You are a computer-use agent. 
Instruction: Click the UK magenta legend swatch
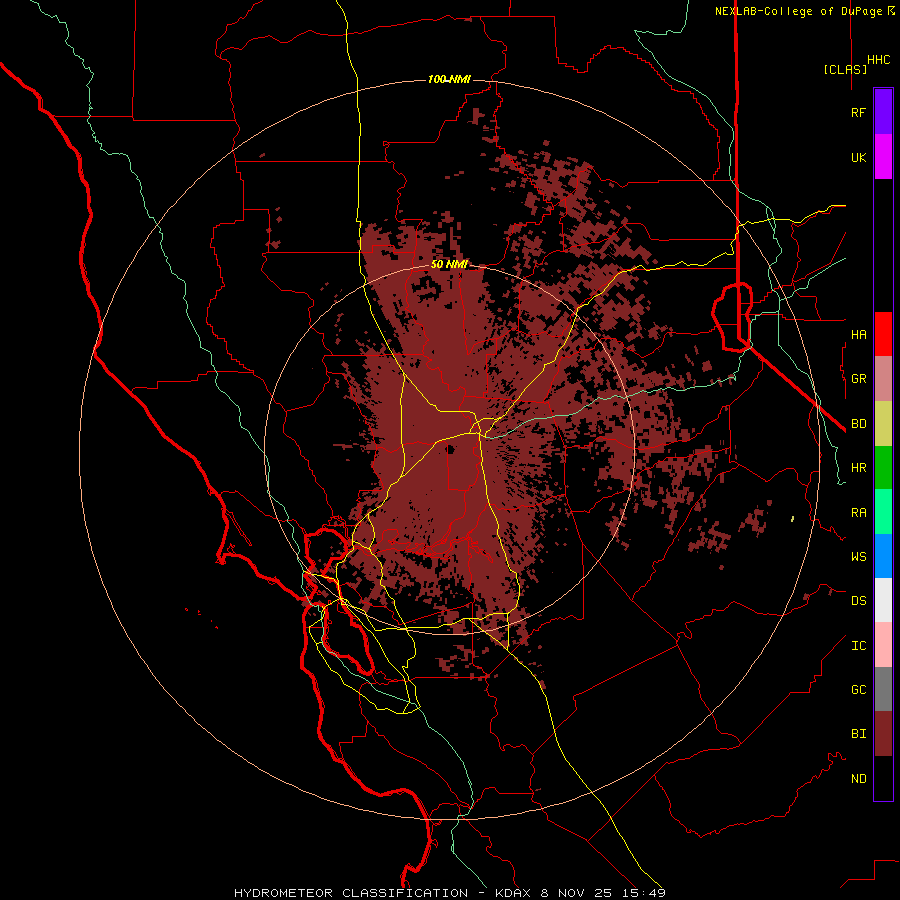(x=883, y=157)
